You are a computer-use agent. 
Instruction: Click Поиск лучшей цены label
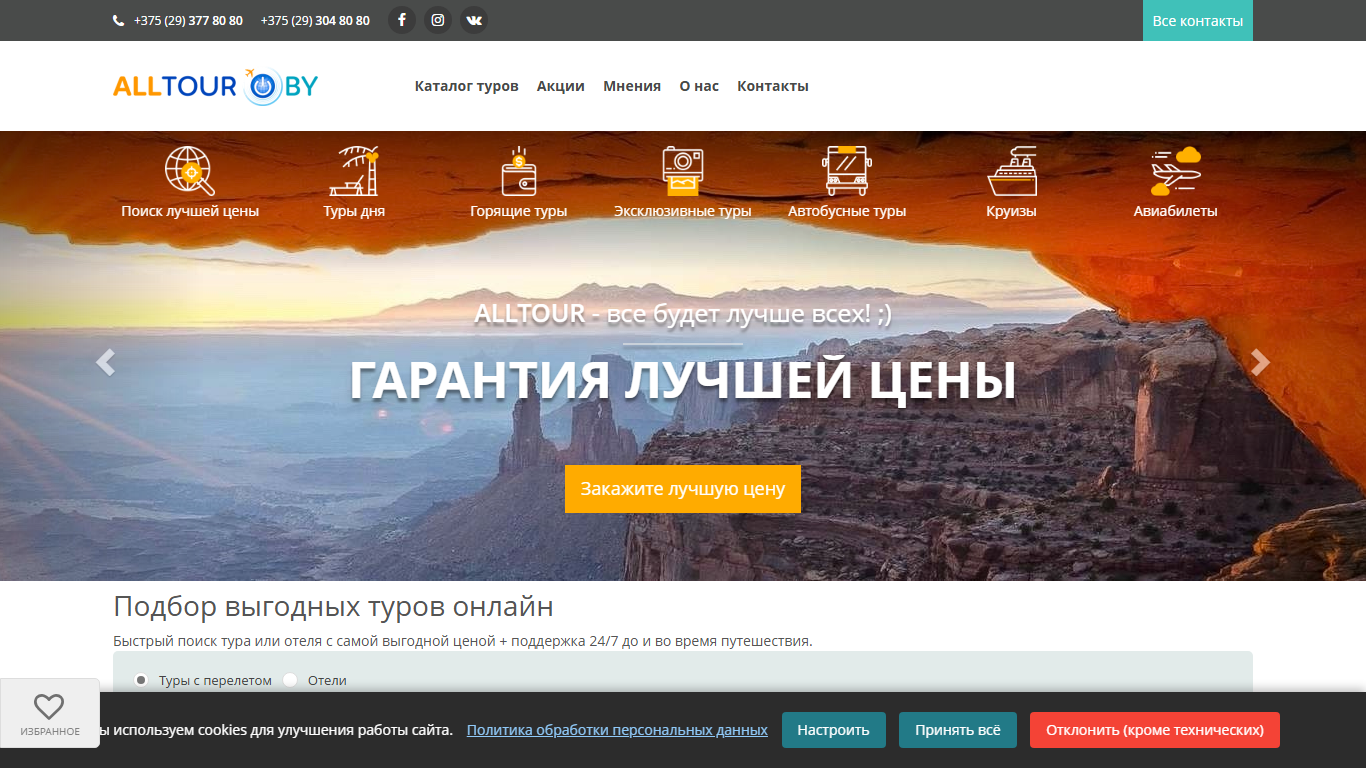190,211
